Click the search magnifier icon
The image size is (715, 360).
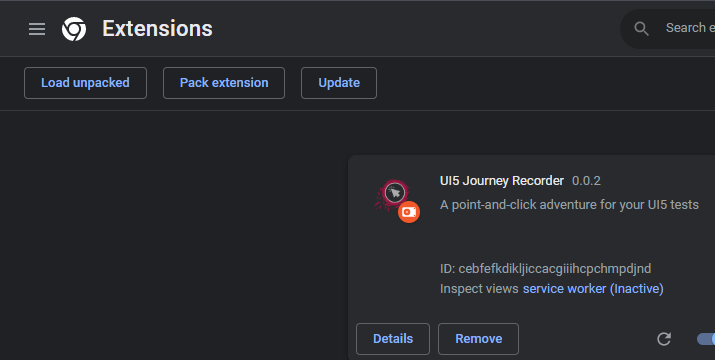click(x=641, y=29)
